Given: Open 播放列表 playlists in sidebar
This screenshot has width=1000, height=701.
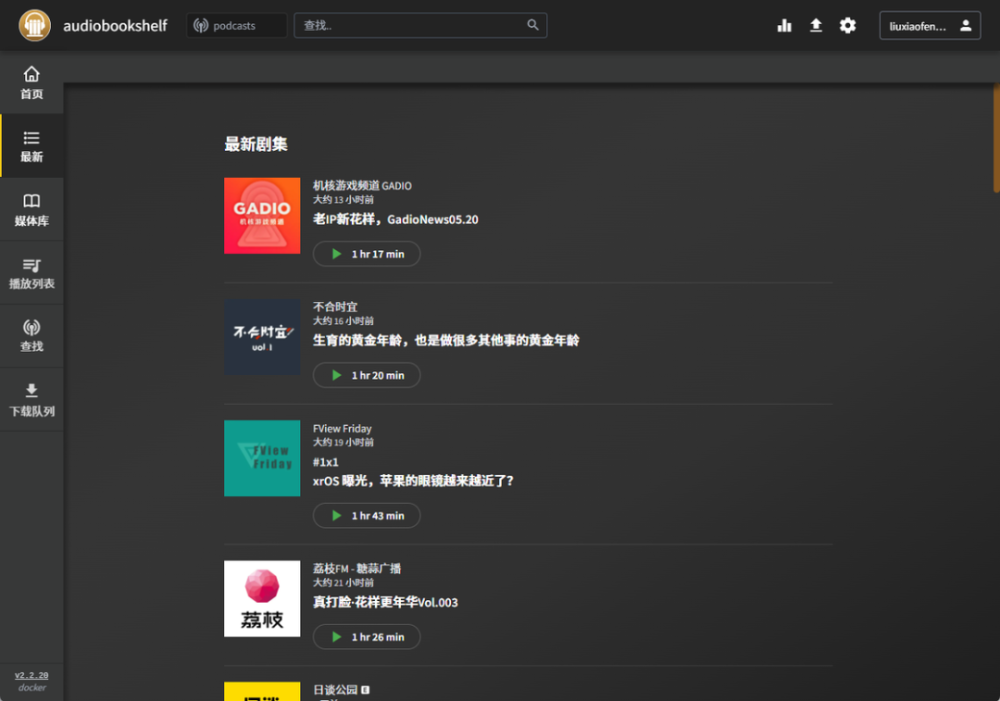Looking at the screenshot, I should (x=32, y=273).
